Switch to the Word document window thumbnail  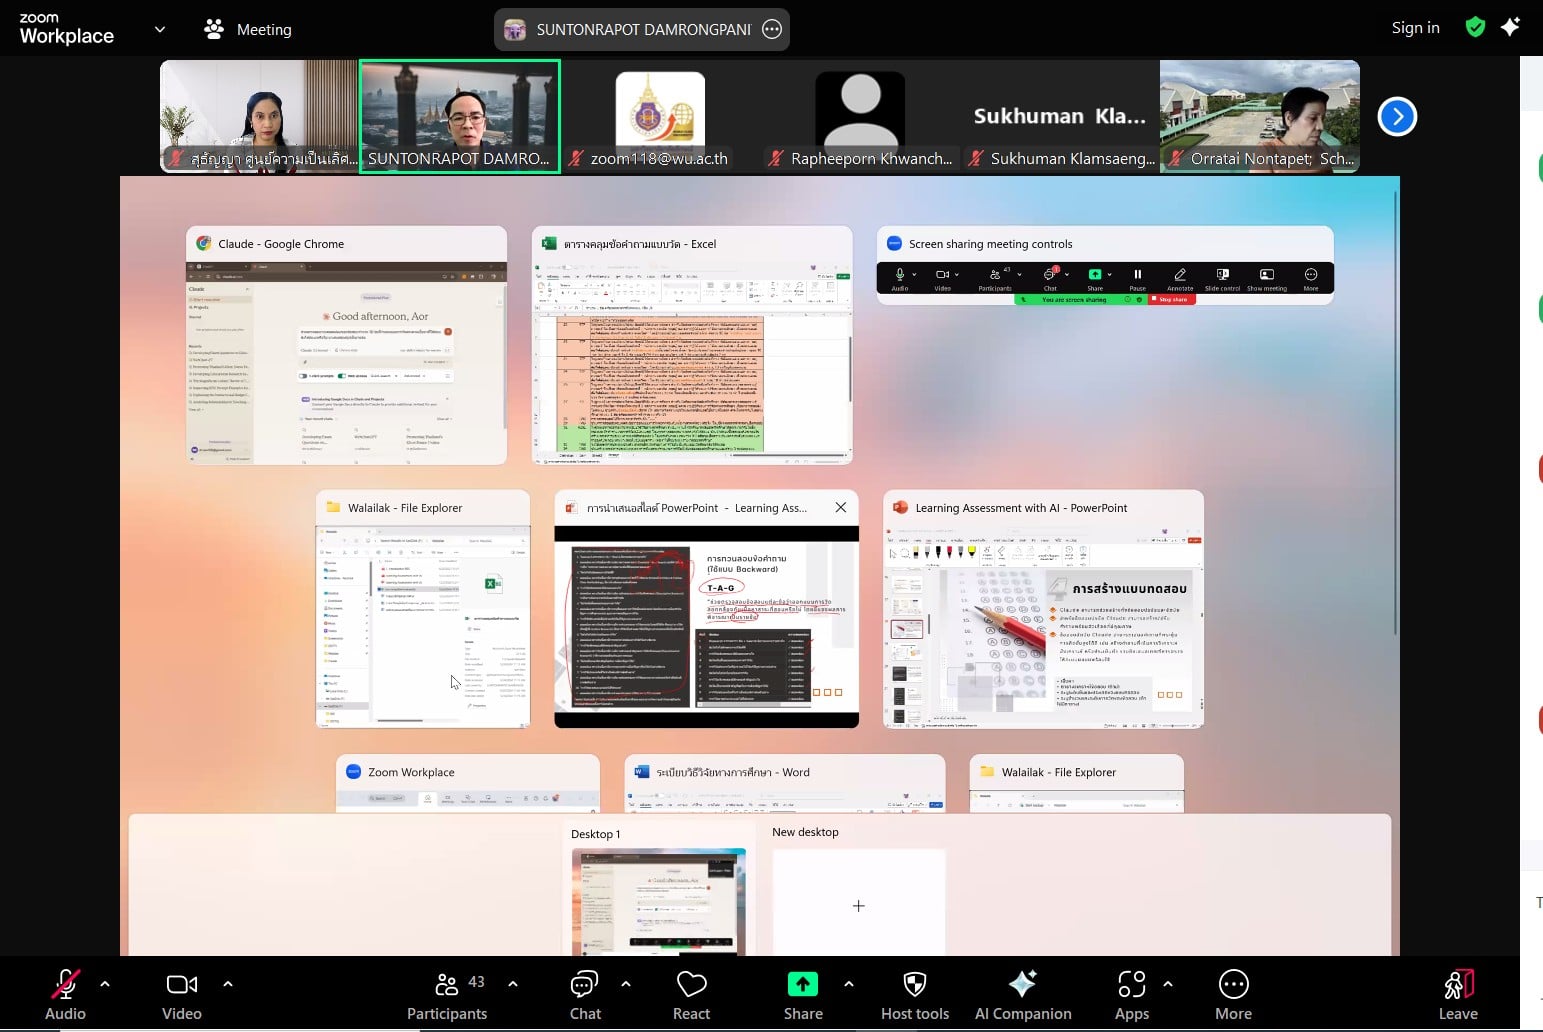point(785,784)
